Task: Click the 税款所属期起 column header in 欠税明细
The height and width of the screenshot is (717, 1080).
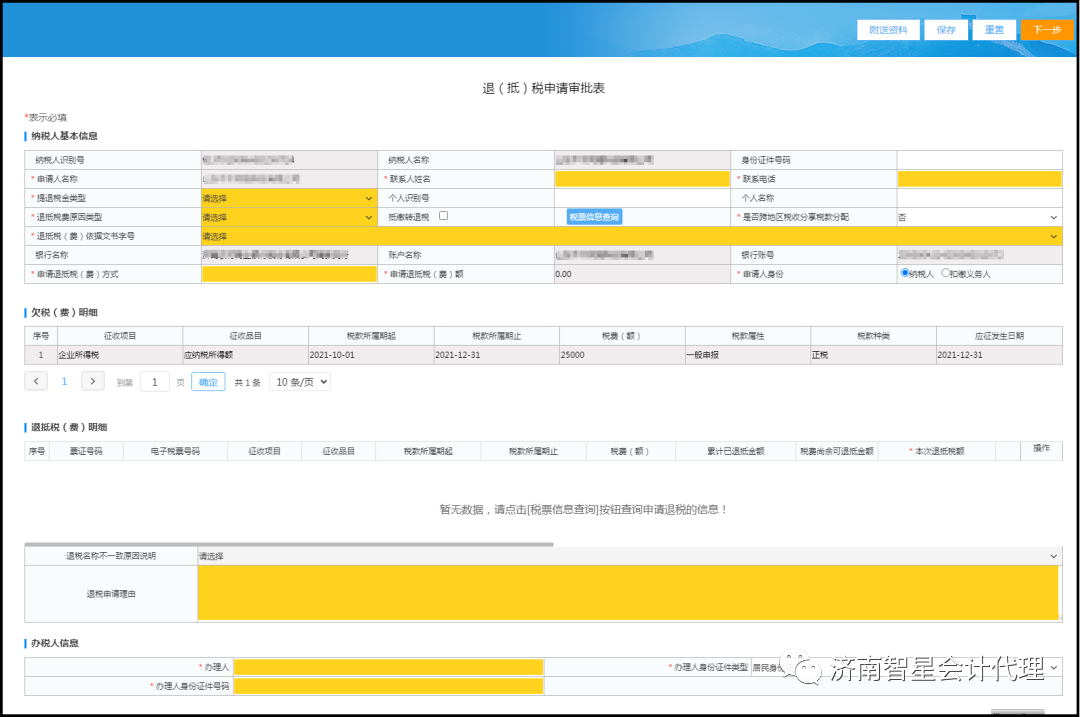Action: [x=371, y=336]
